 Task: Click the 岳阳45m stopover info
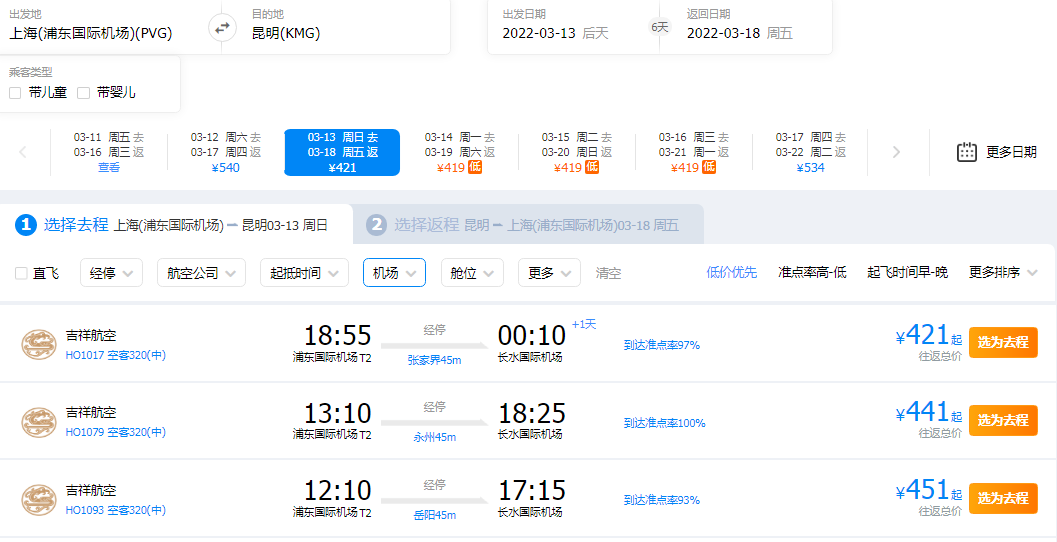434,515
